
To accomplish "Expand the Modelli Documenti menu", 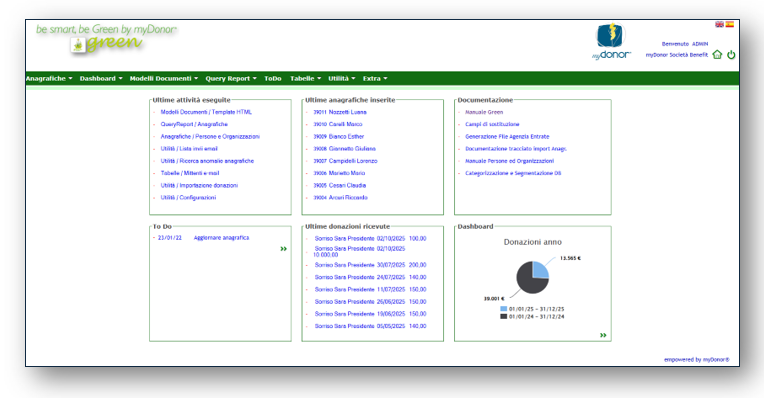I will coord(164,78).
